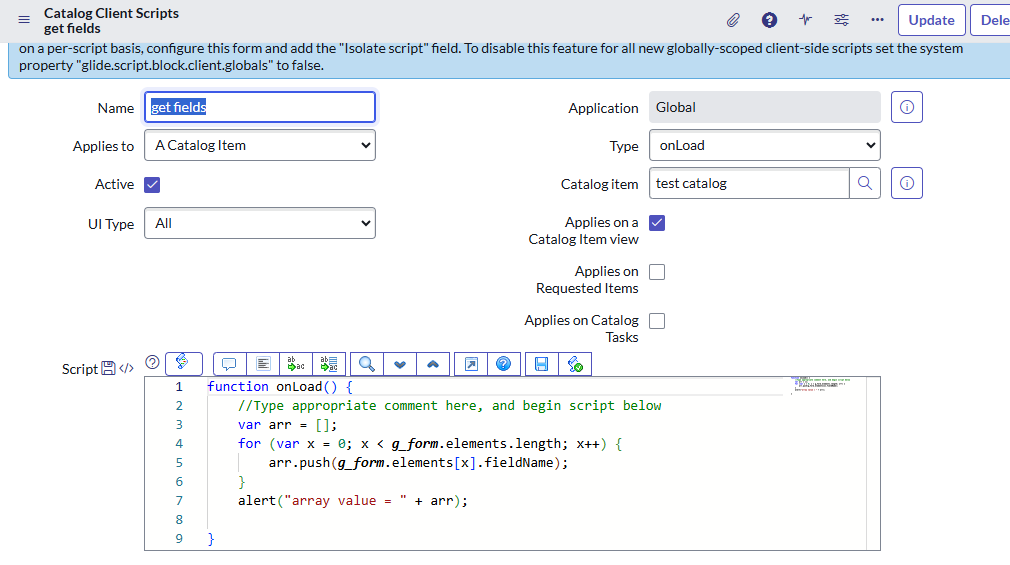Uncheck the Active checkbox

pyautogui.click(x=153, y=184)
